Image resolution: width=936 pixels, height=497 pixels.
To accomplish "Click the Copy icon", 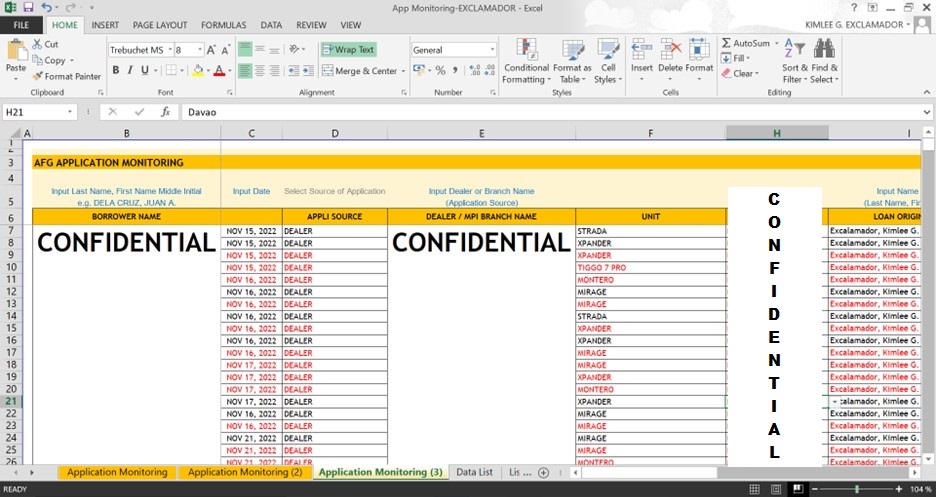I will point(38,60).
